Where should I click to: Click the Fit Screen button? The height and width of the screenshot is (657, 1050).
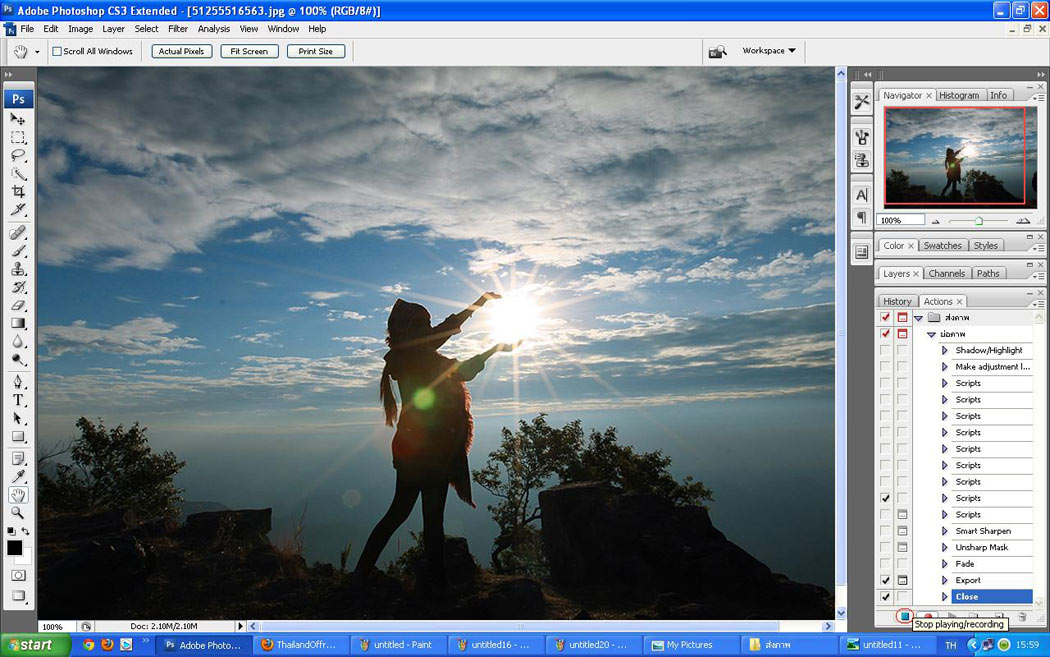coord(248,51)
